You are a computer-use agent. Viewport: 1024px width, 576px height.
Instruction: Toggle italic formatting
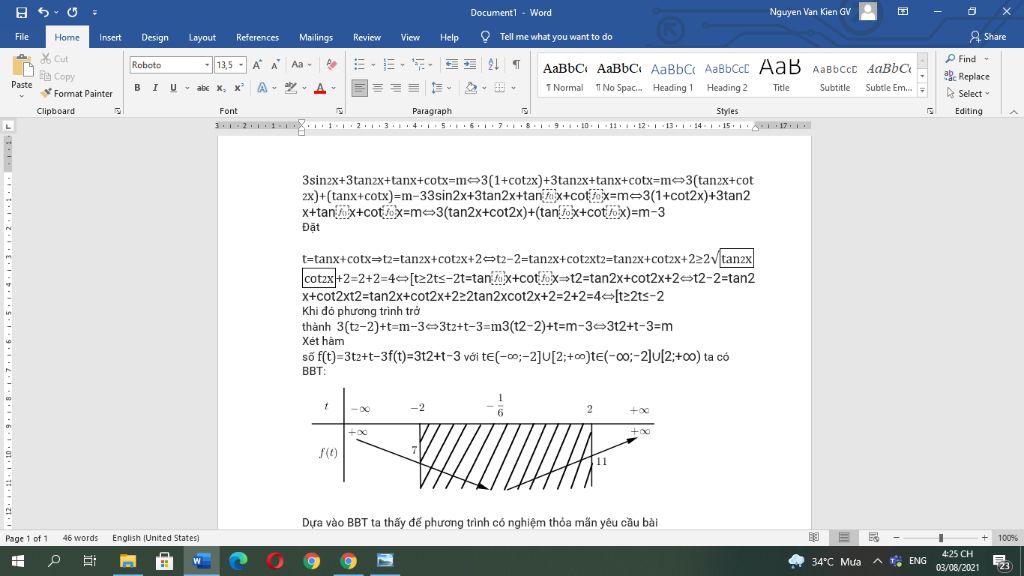[155, 88]
